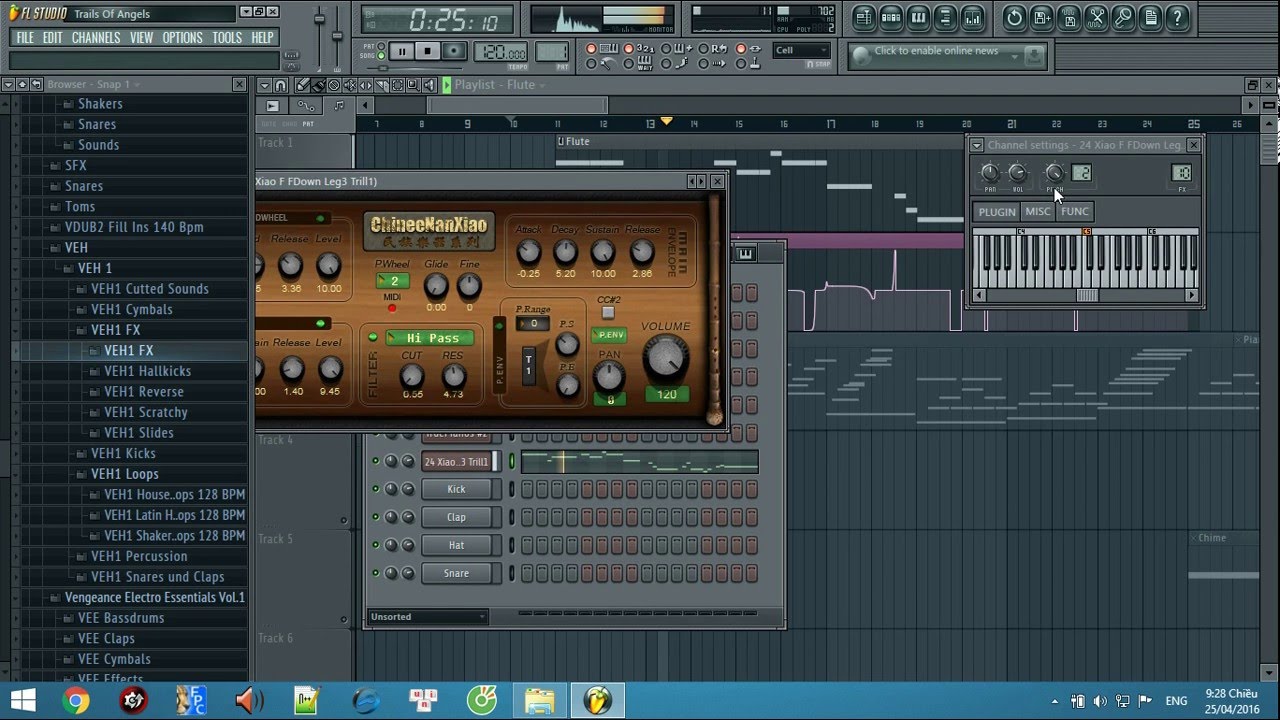1280x720 pixels.
Task: Click the Pause playback button
Action: pyautogui.click(x=402, y=51)
